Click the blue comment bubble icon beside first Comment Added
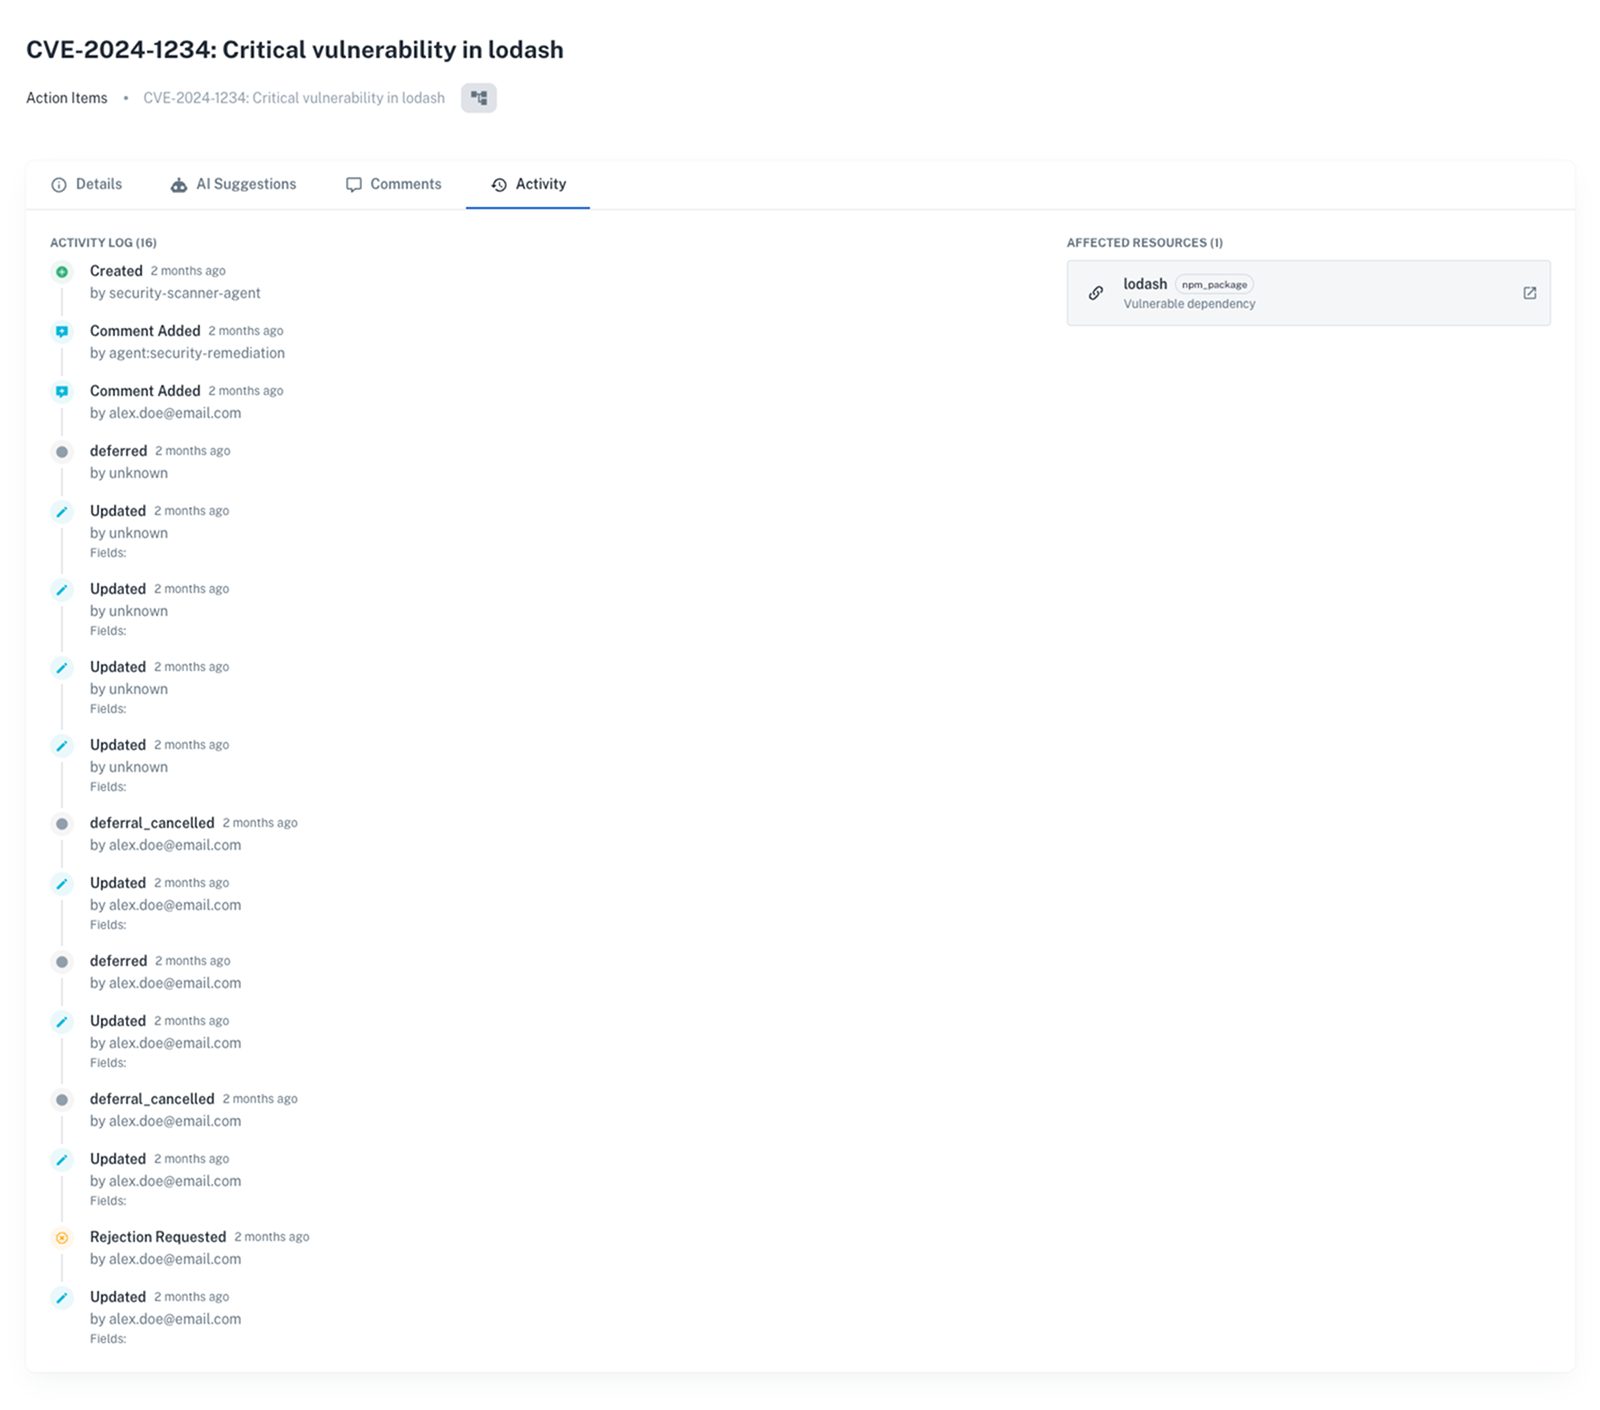1600x1410 pixels. pyautogui.click(x=62, y=331)
